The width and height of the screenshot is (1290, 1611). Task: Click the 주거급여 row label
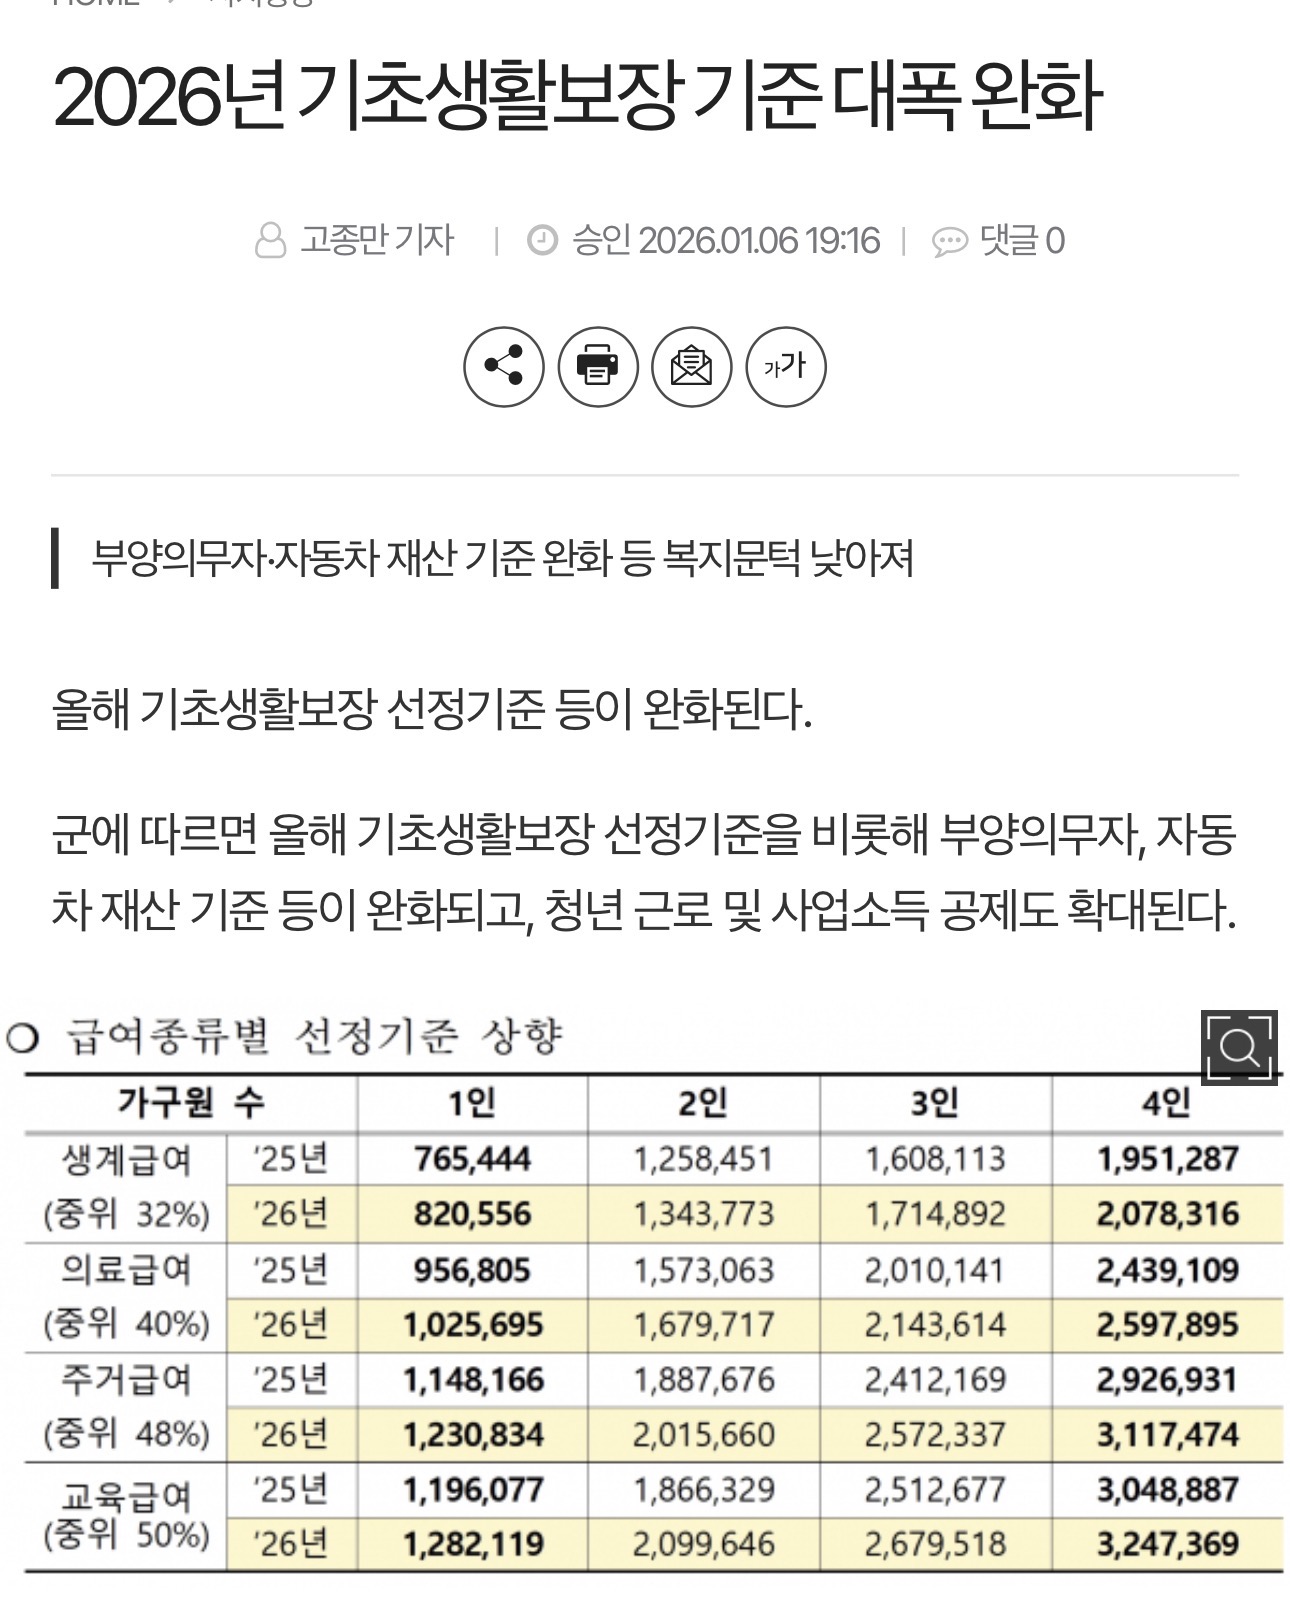click(126, 1380)
